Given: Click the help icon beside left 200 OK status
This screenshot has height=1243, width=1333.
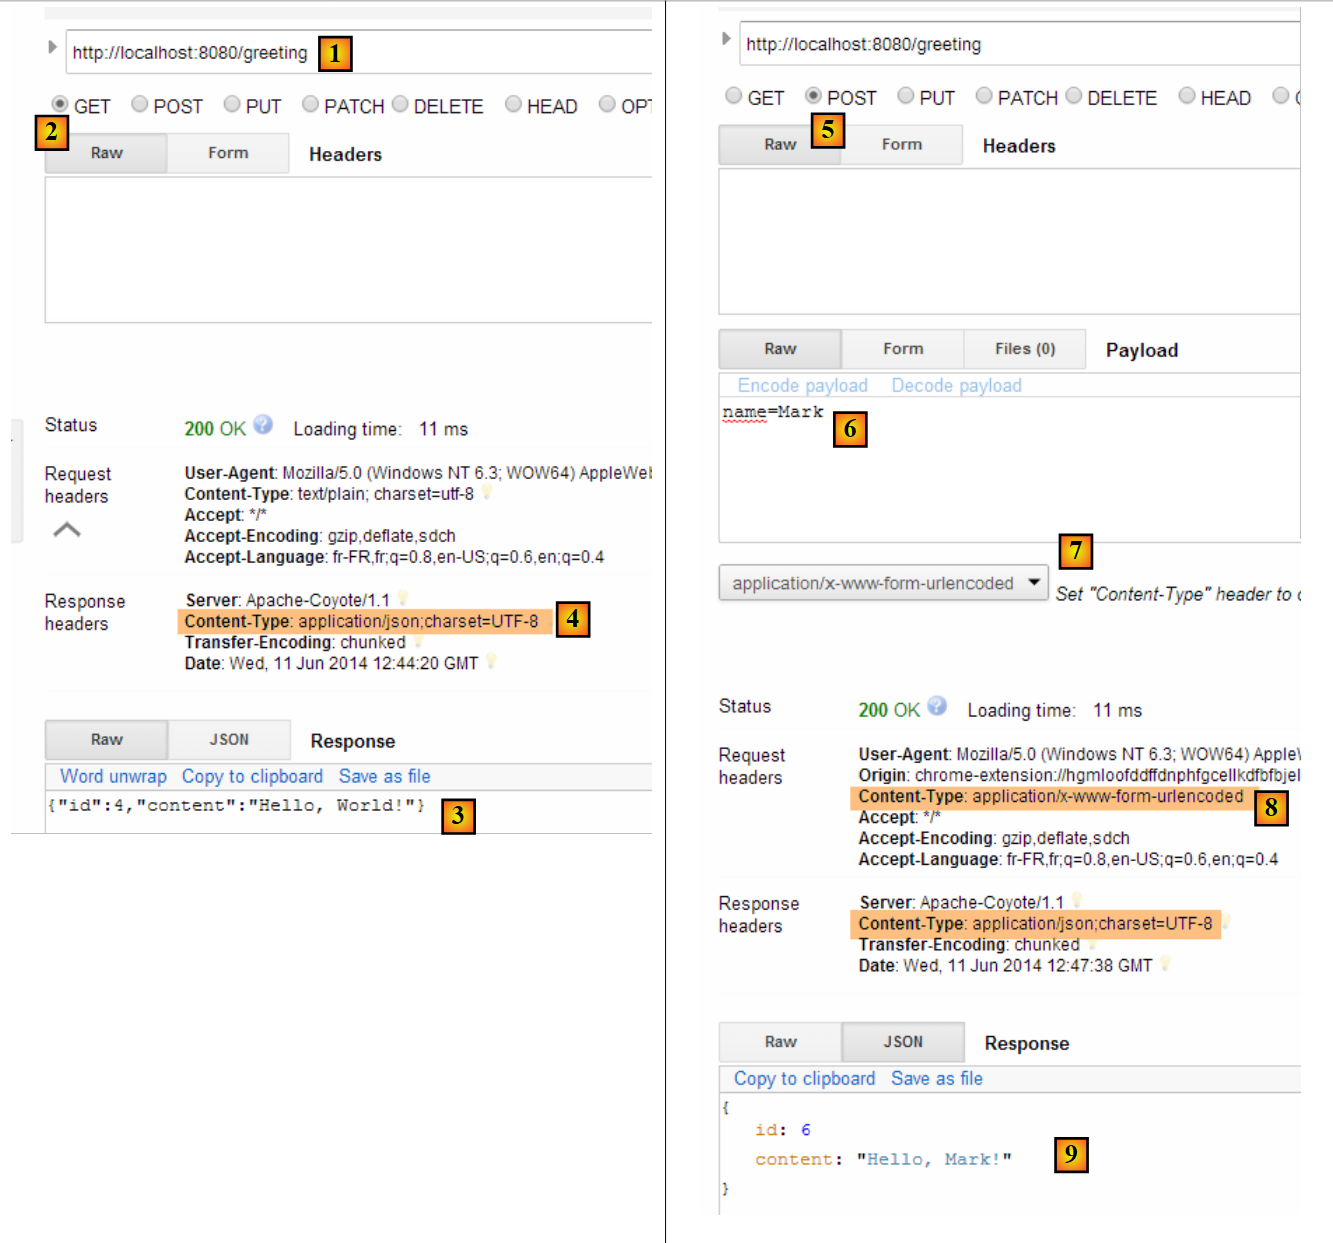Looking at the screenshot, I should point(263,425).
